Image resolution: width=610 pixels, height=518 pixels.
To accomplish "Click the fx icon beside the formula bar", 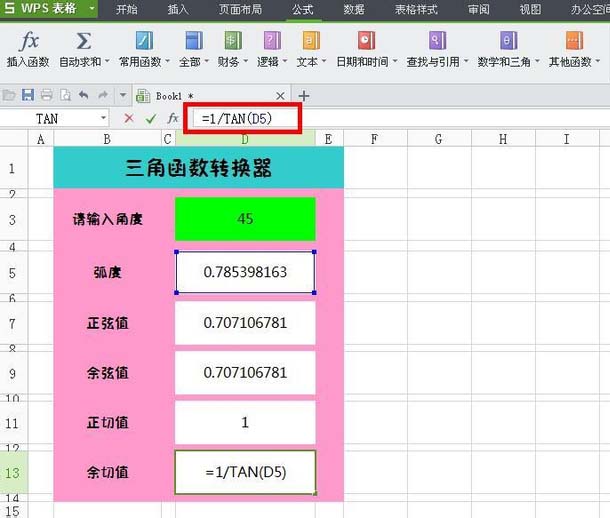I will coord(173,118).
